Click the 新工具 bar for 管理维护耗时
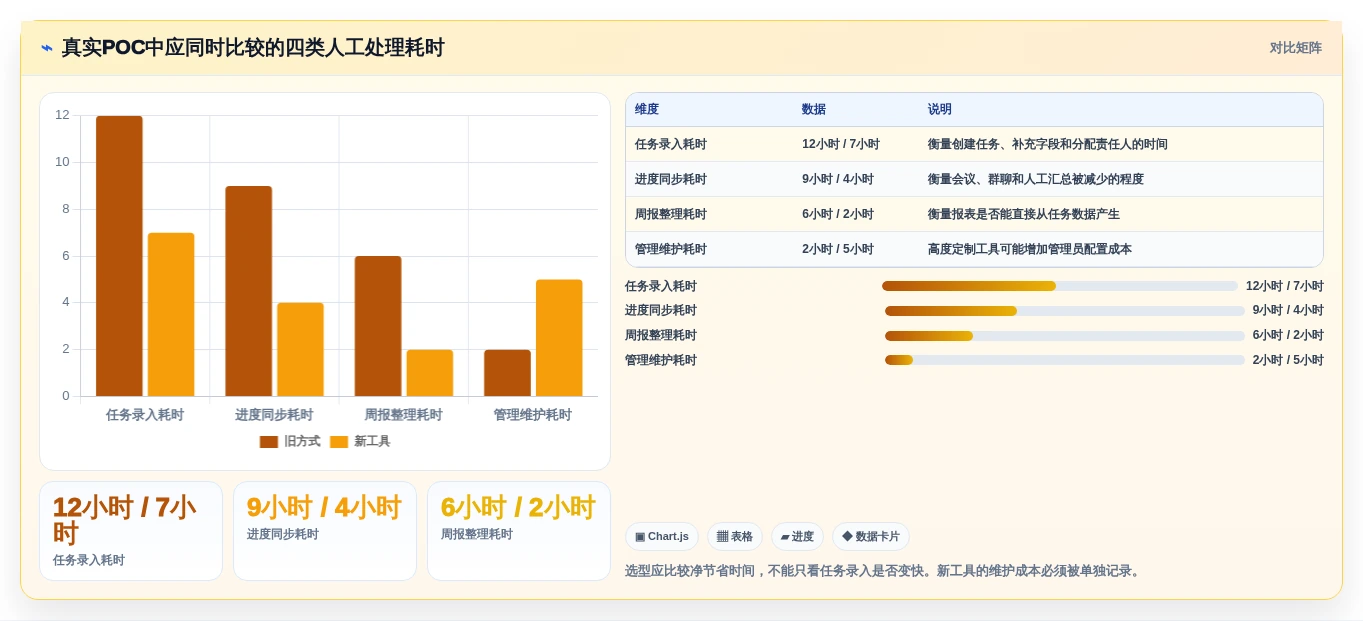 tap(559, 338)
